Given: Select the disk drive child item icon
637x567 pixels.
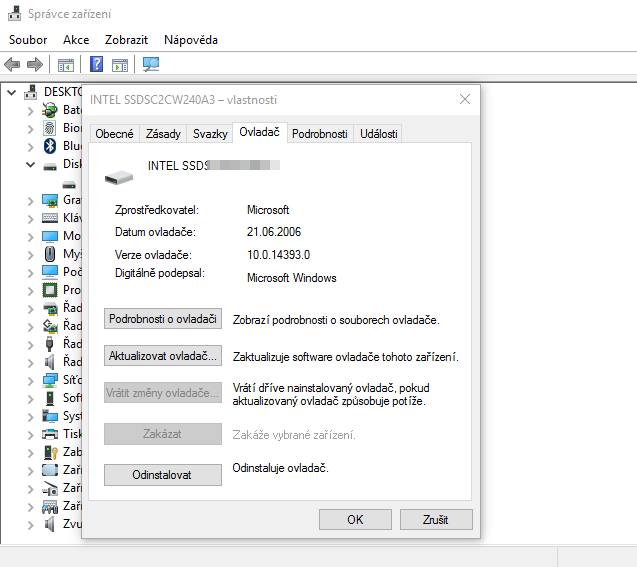Looking at the screenshot, I should tap(69, 185).
